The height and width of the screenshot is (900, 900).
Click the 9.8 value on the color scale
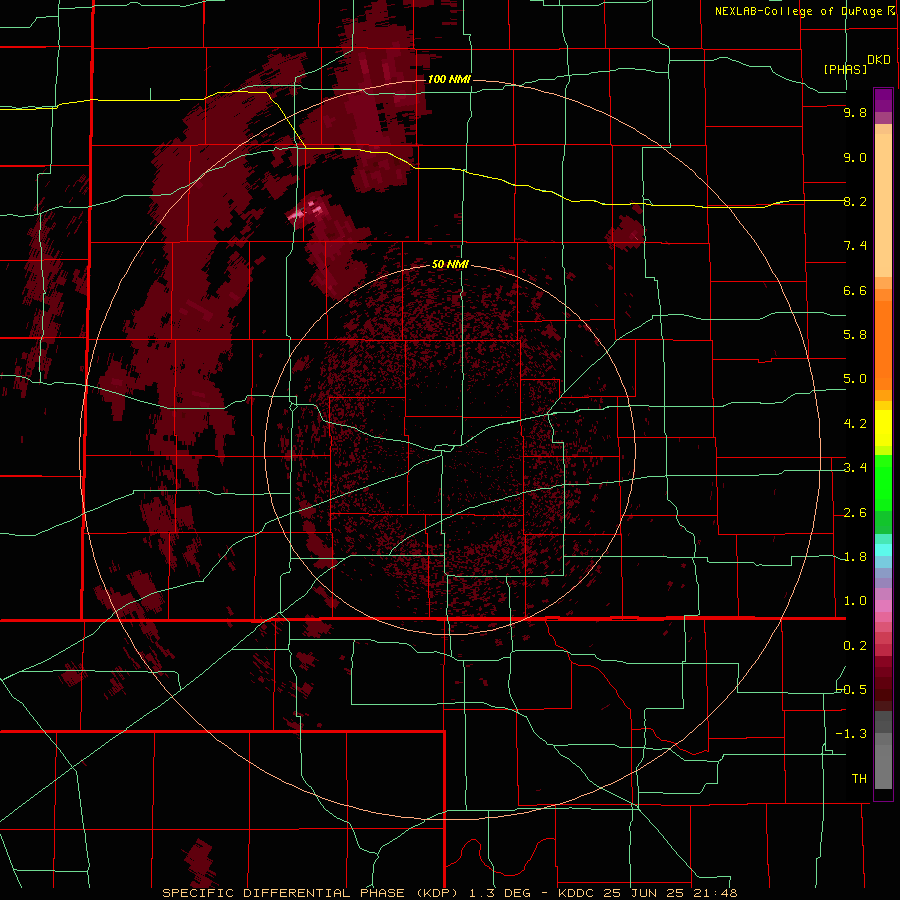pos(855,112)
